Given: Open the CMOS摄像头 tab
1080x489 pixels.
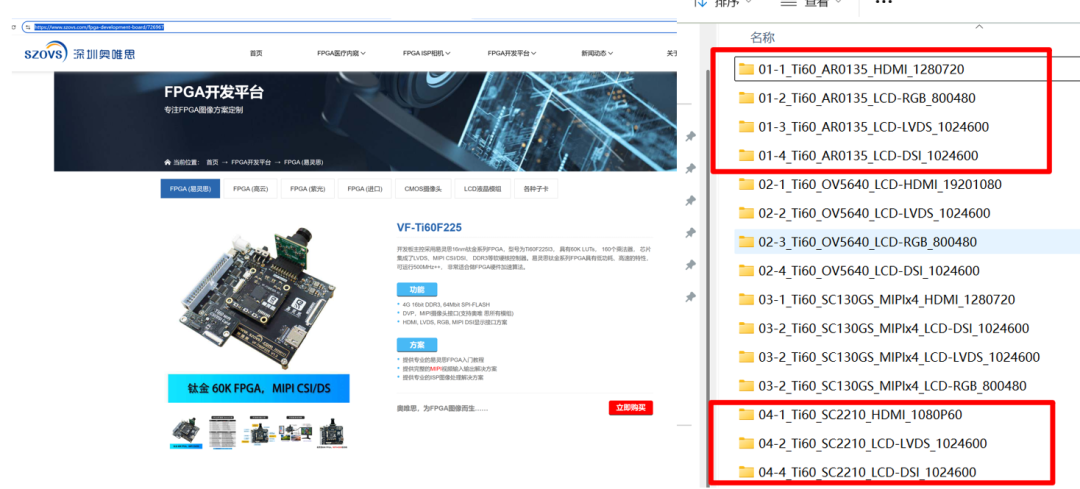Looking at the screenshot, I should pyautogui.click(x=424, y=189).
